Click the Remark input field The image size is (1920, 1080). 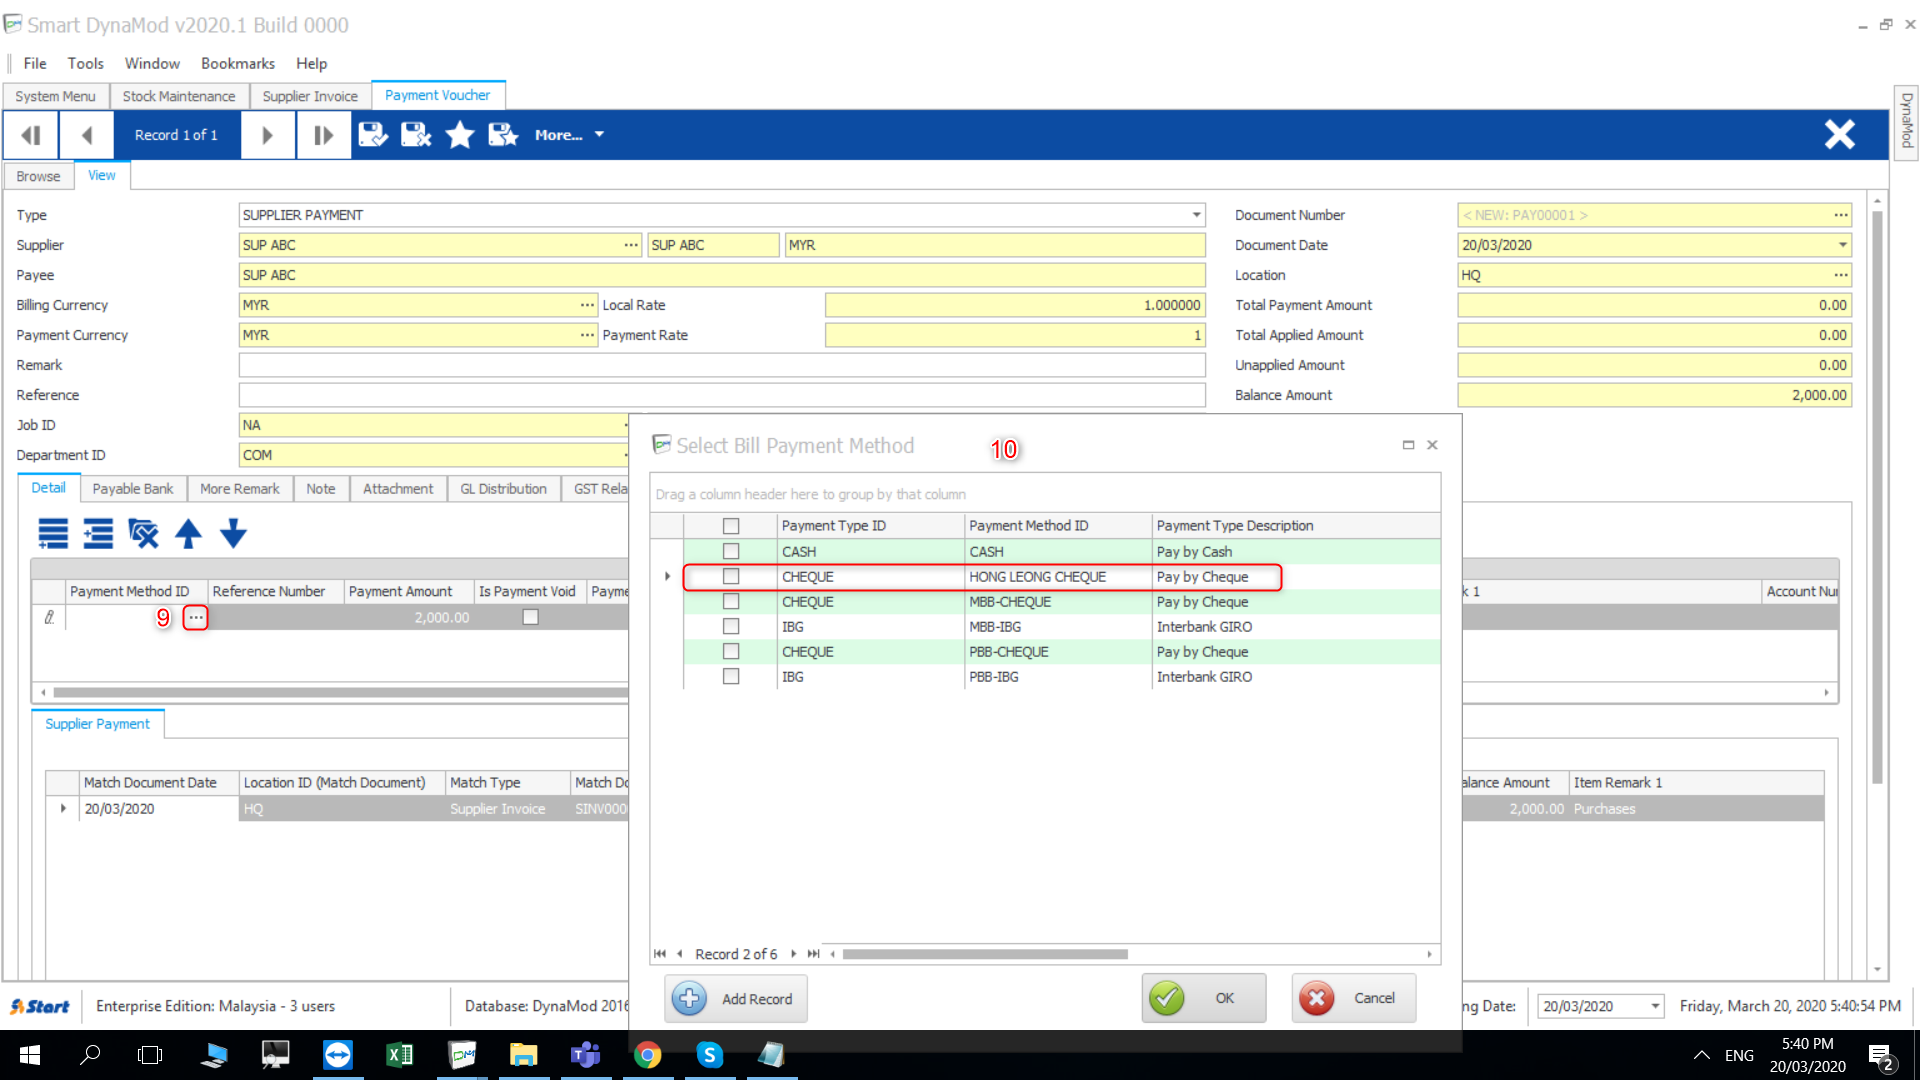coord(721,365)
